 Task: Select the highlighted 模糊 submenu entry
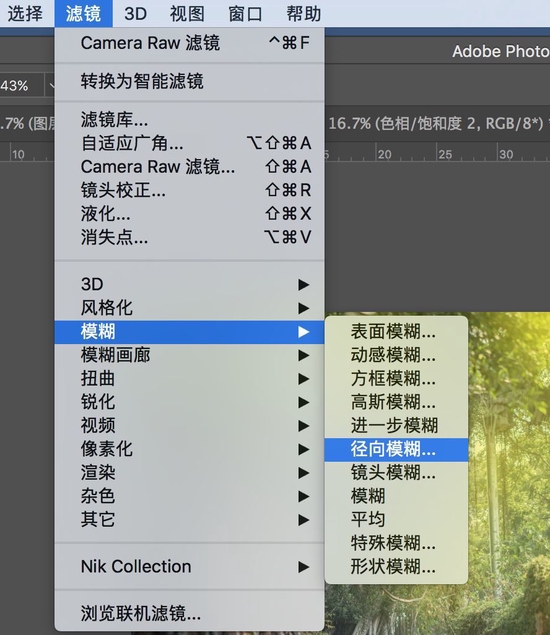click(x=189, y=332)
